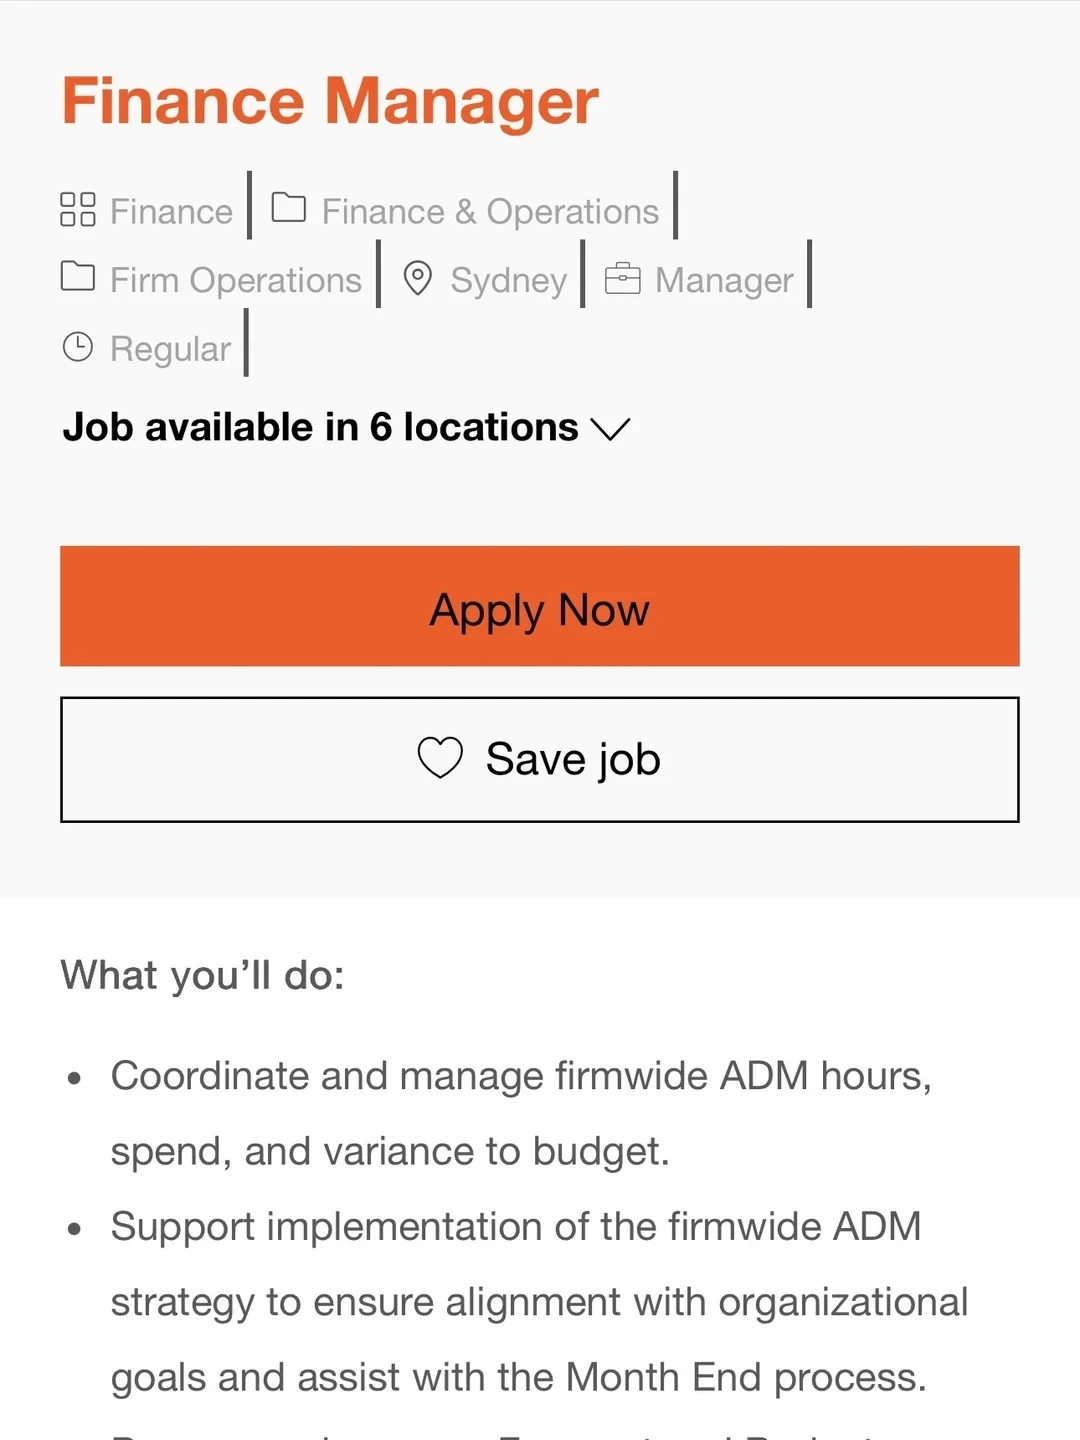Select the Finance & Operations label
The height and width of the screenshot is (1440, 1080).
[x=490, y=212]
